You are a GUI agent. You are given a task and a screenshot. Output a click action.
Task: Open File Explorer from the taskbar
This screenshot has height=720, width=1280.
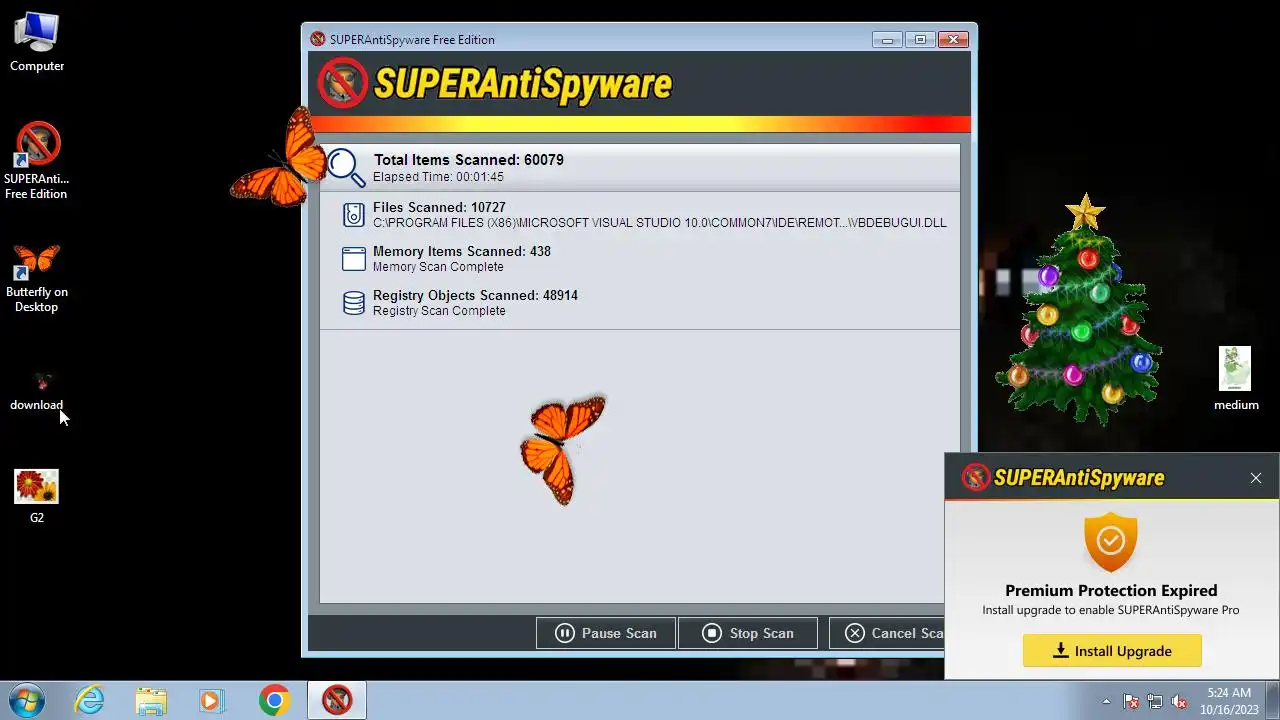click(x=151, y=700)
